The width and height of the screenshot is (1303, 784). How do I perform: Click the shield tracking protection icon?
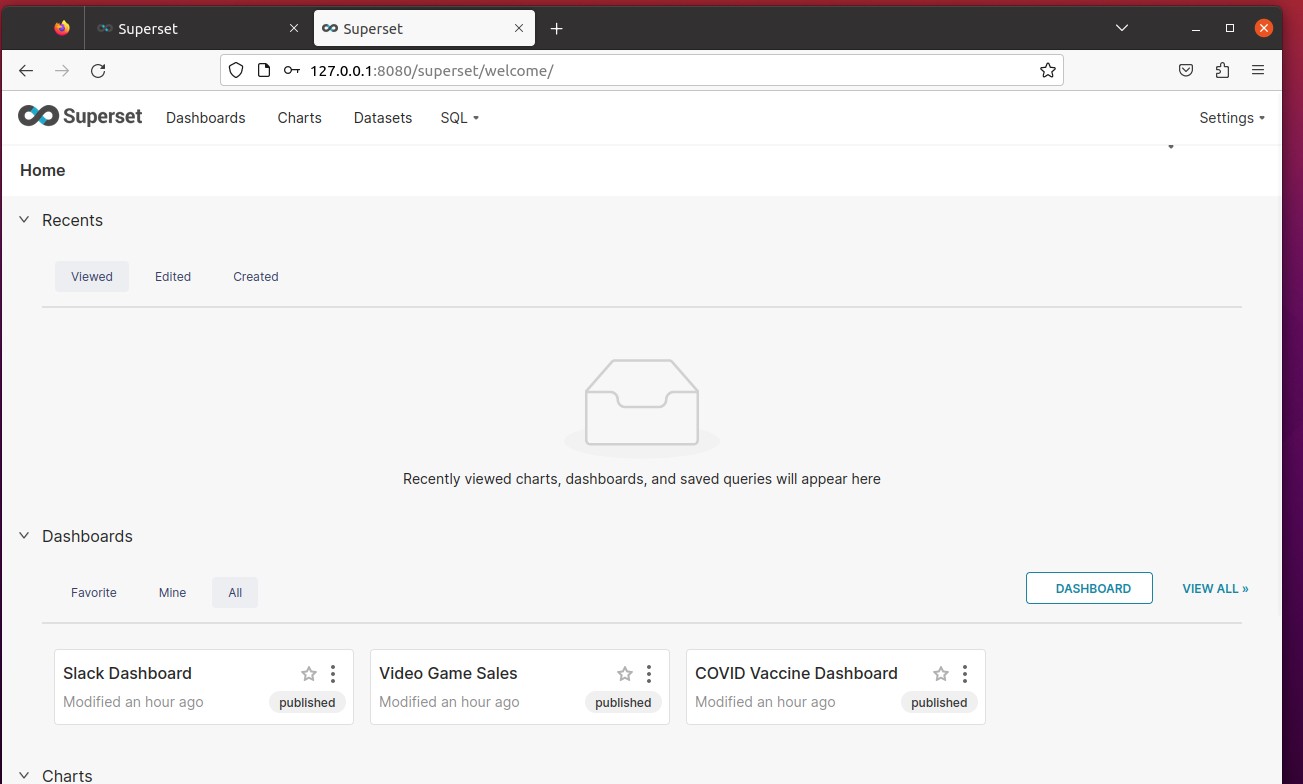(236, 70)
